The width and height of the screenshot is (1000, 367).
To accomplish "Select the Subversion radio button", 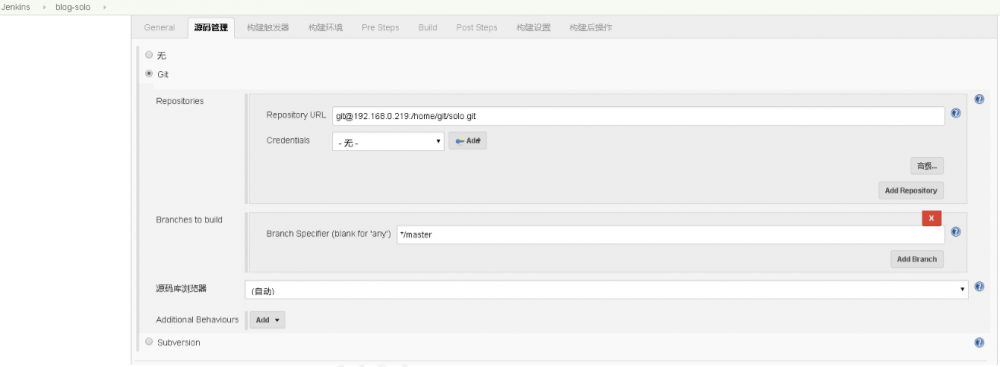I will coord(149,341).
